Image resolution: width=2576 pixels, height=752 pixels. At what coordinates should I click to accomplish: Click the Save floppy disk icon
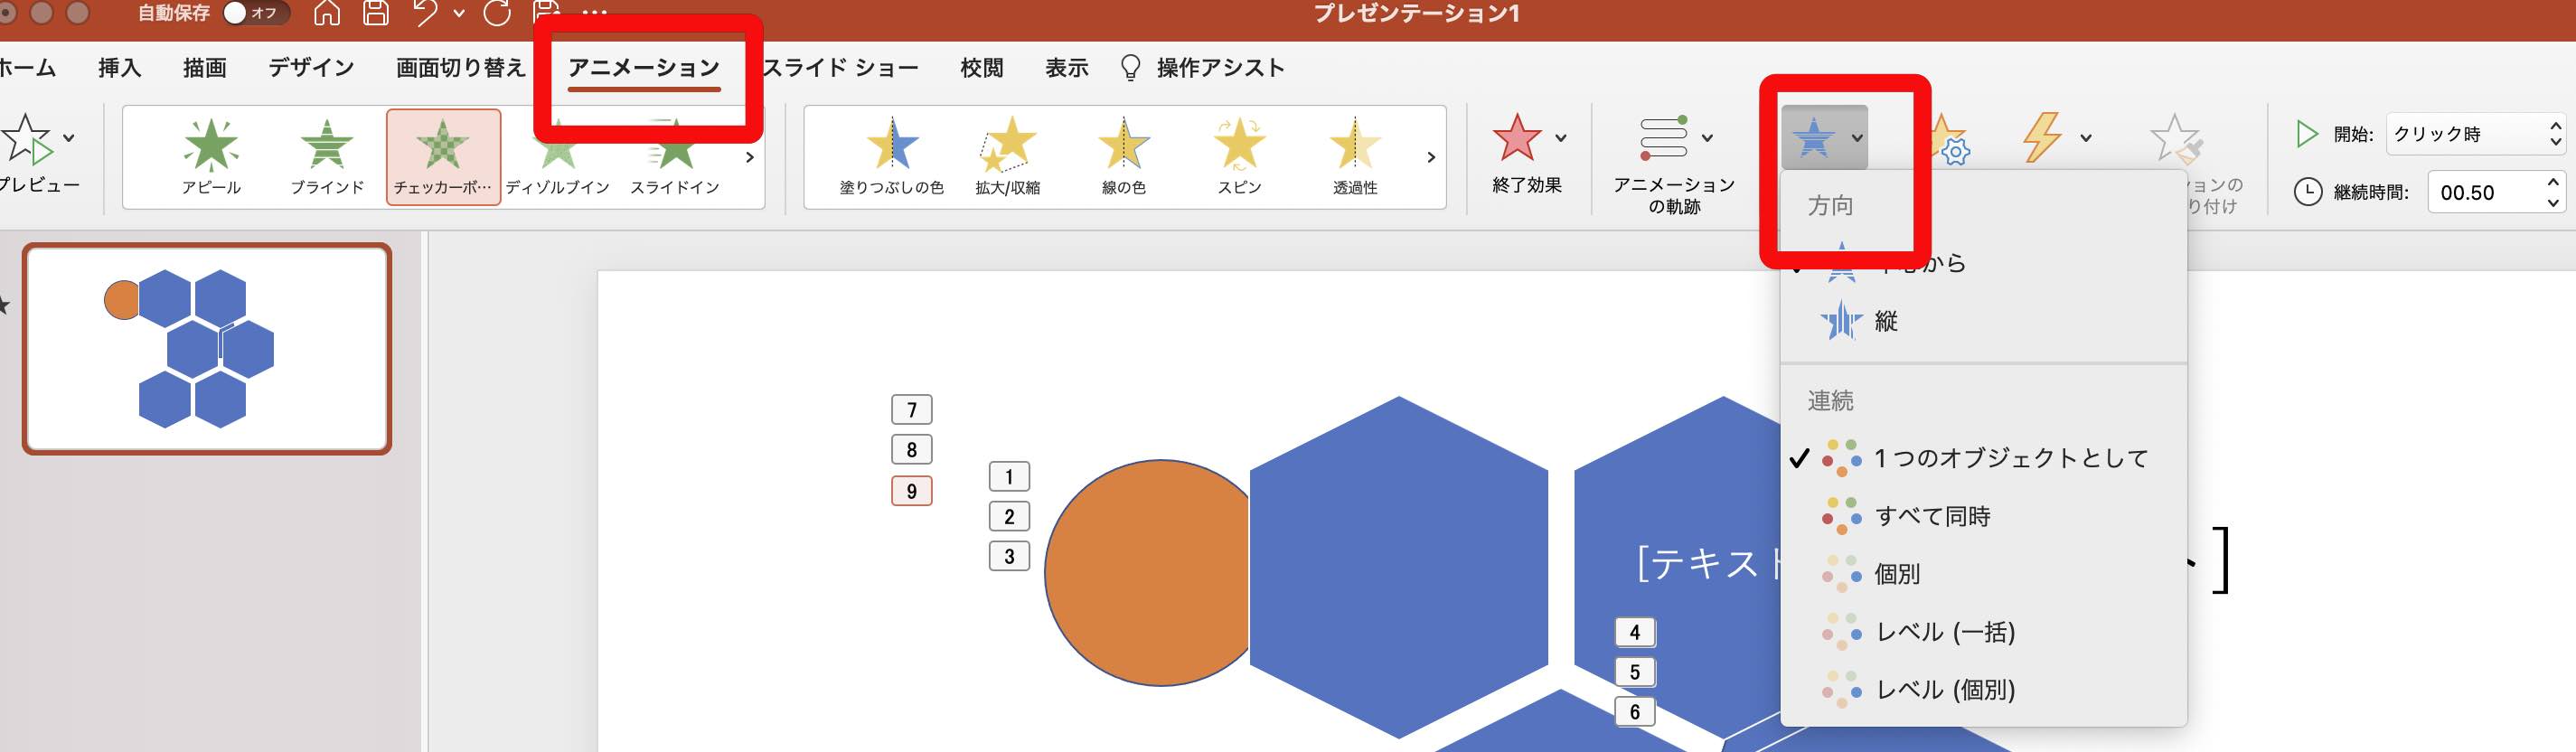pos(376,13)
